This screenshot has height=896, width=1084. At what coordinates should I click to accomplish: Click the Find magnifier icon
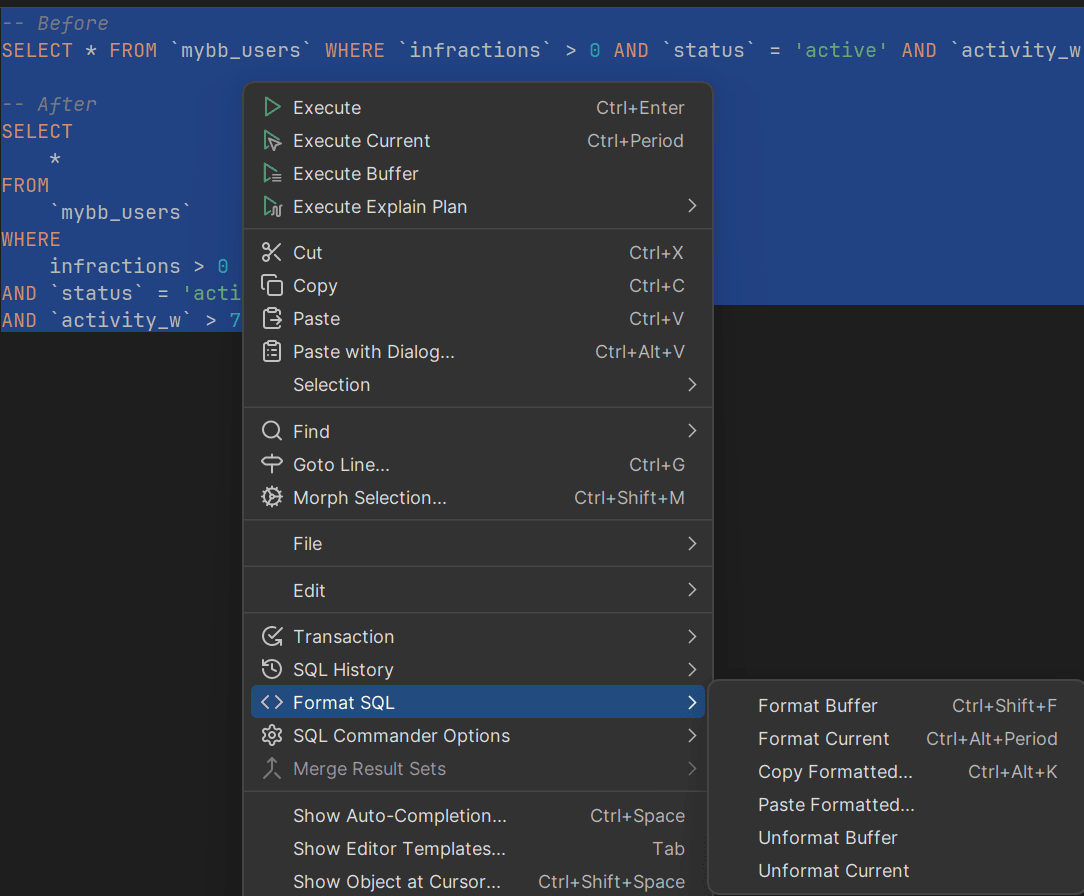click(272, 431)
